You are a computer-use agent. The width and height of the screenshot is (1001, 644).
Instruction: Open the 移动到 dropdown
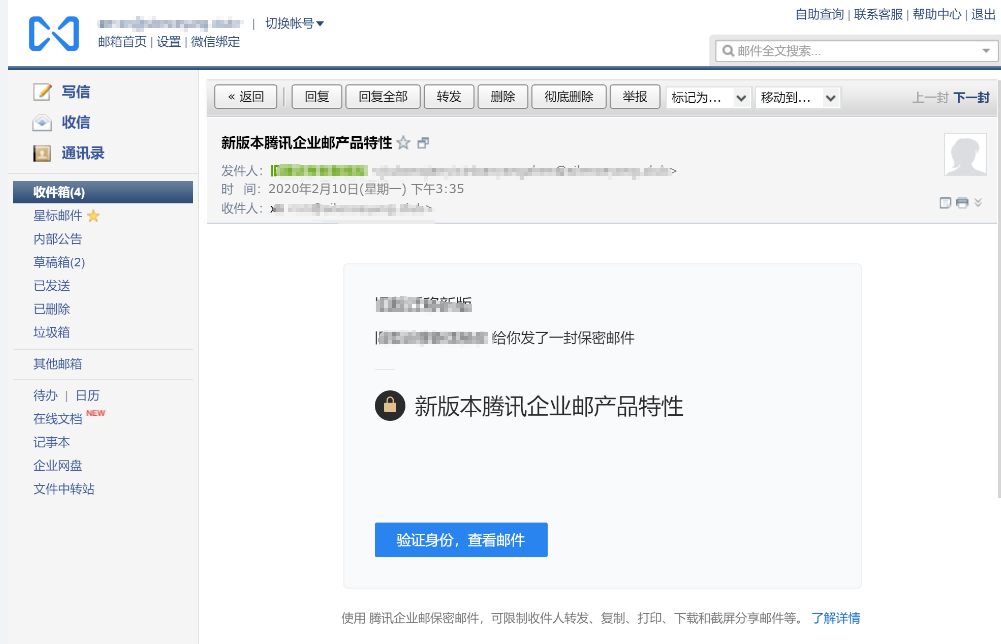point(797,97)
